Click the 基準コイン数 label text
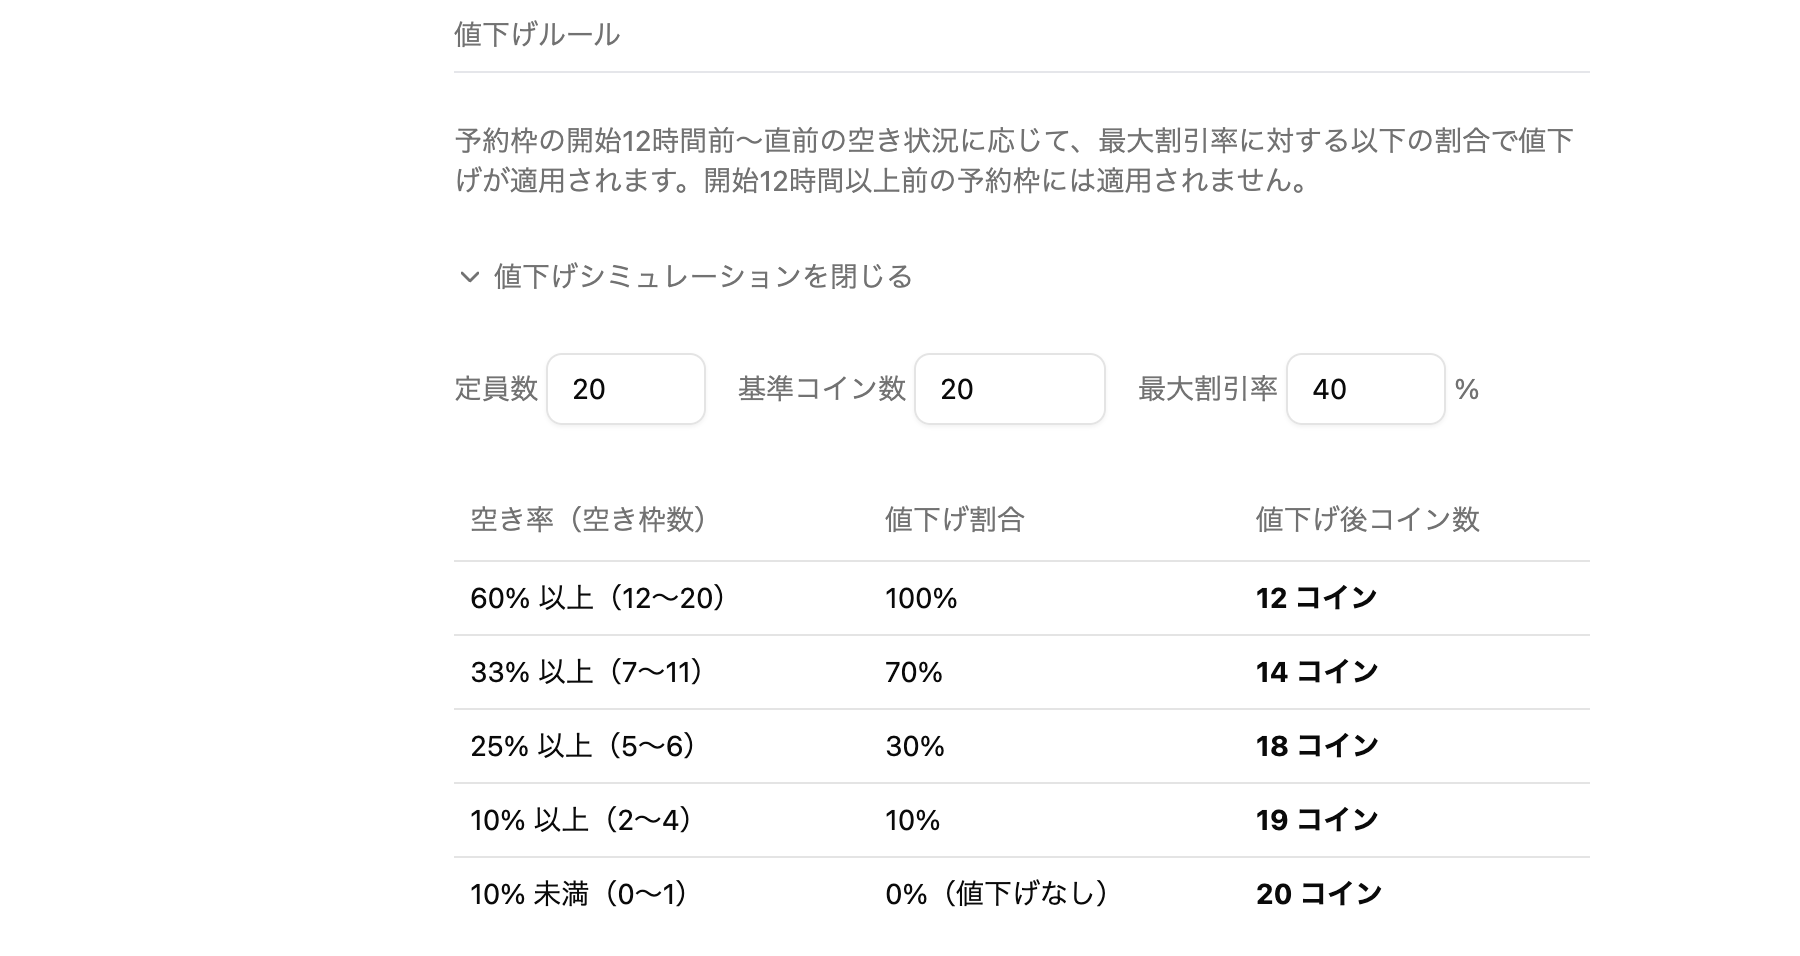 click(821, 389)
